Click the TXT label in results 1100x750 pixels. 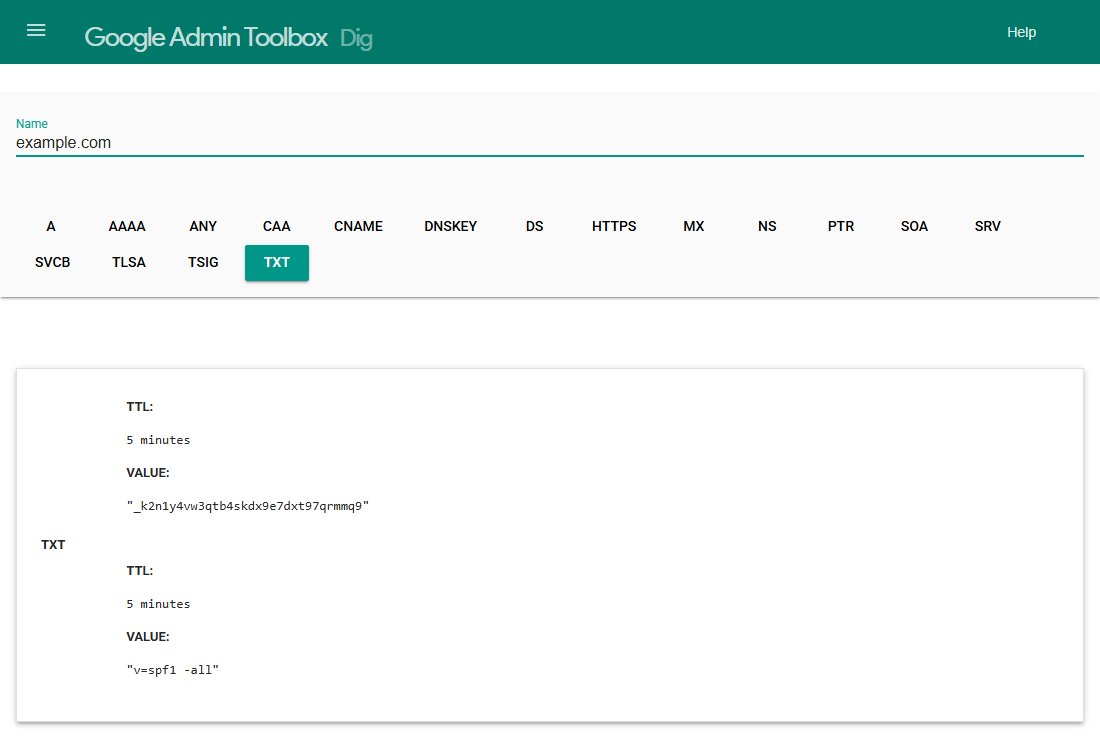point(53,545)
